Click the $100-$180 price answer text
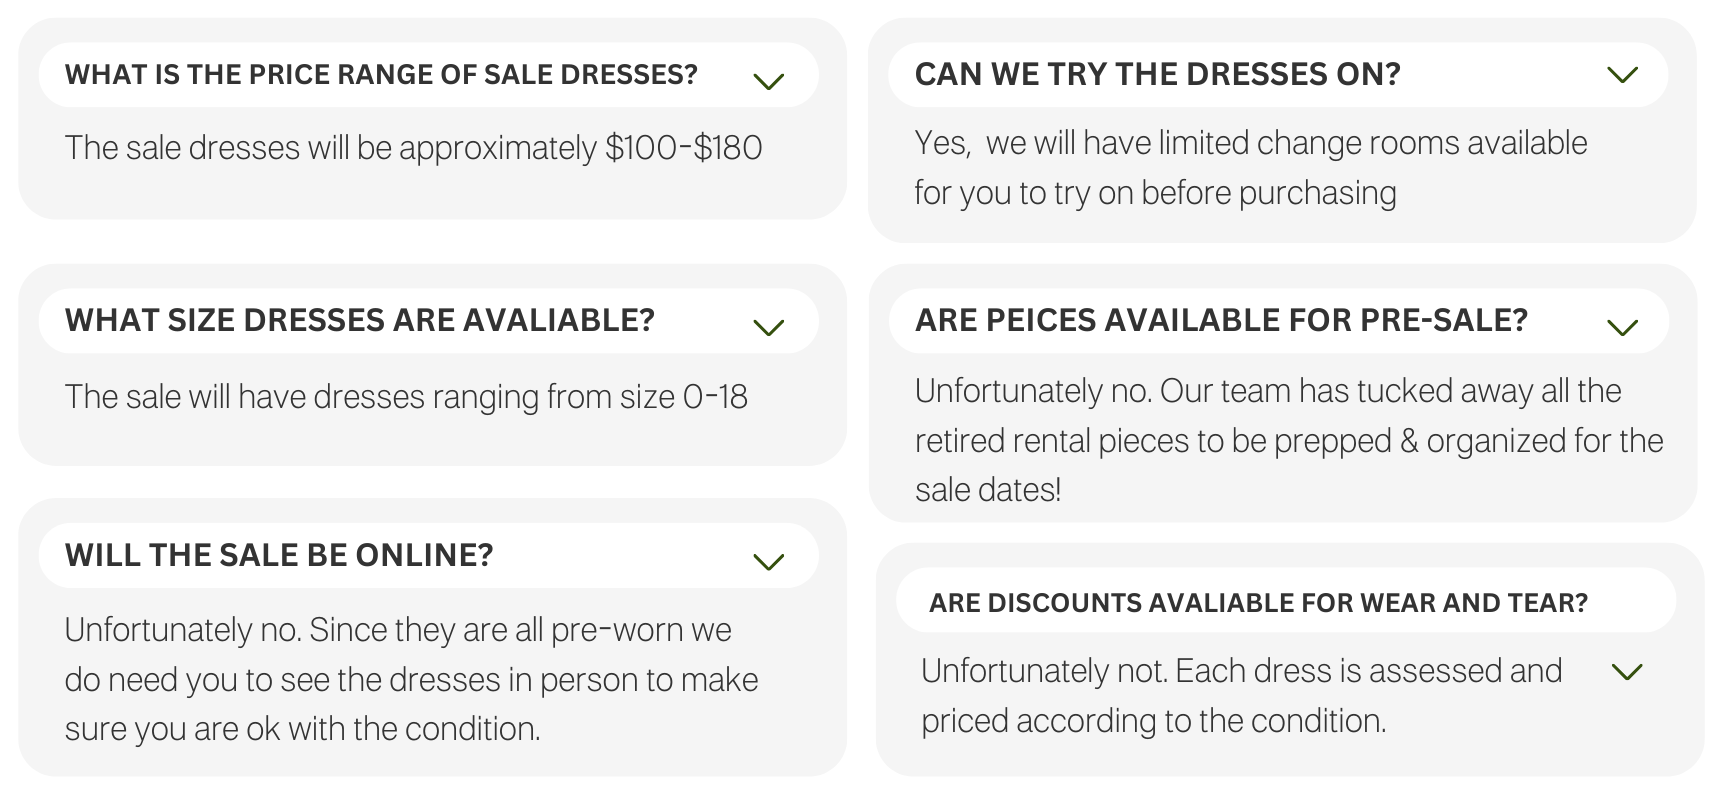The width and height of the screenshot is (1728, 805). tap(414, 148)
